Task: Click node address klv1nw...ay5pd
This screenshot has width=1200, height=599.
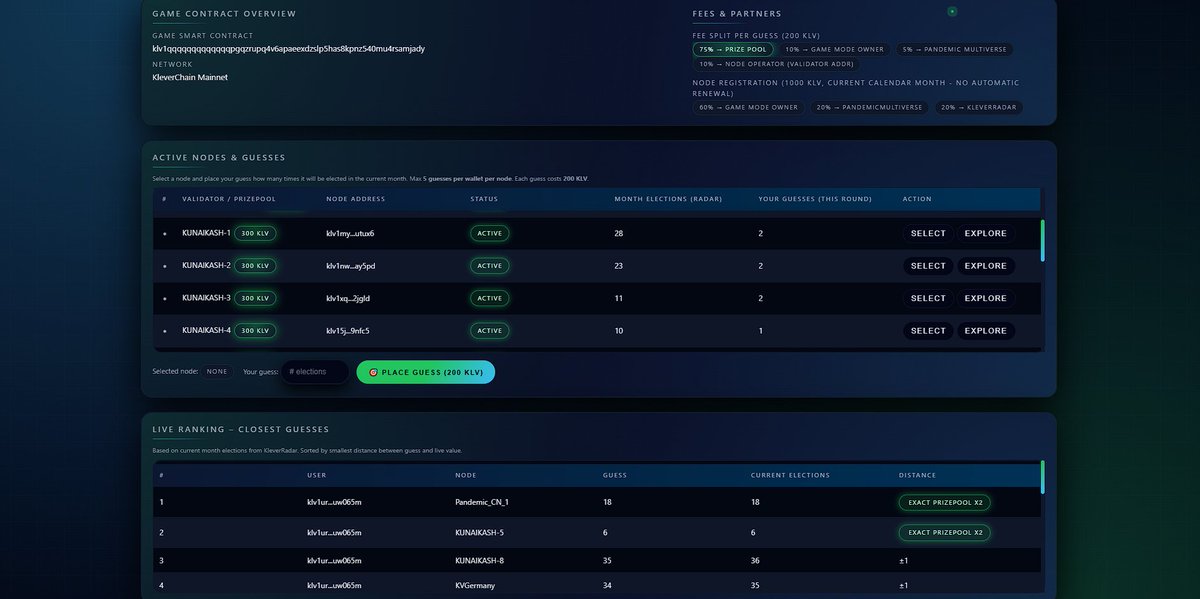Action: [351, 266]
